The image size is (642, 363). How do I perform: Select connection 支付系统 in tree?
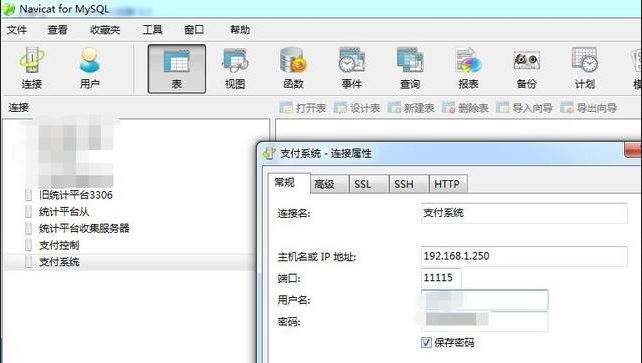(x=59, y=262)
